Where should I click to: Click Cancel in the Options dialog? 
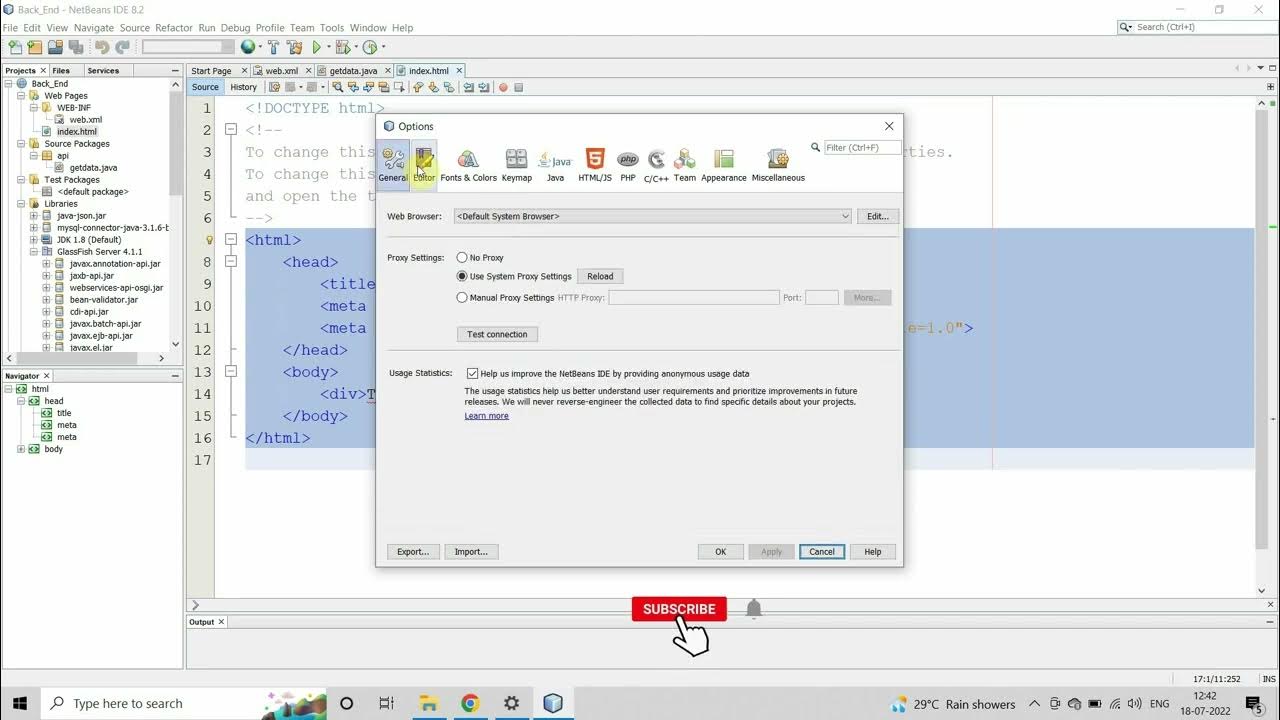tap(822, 551)
